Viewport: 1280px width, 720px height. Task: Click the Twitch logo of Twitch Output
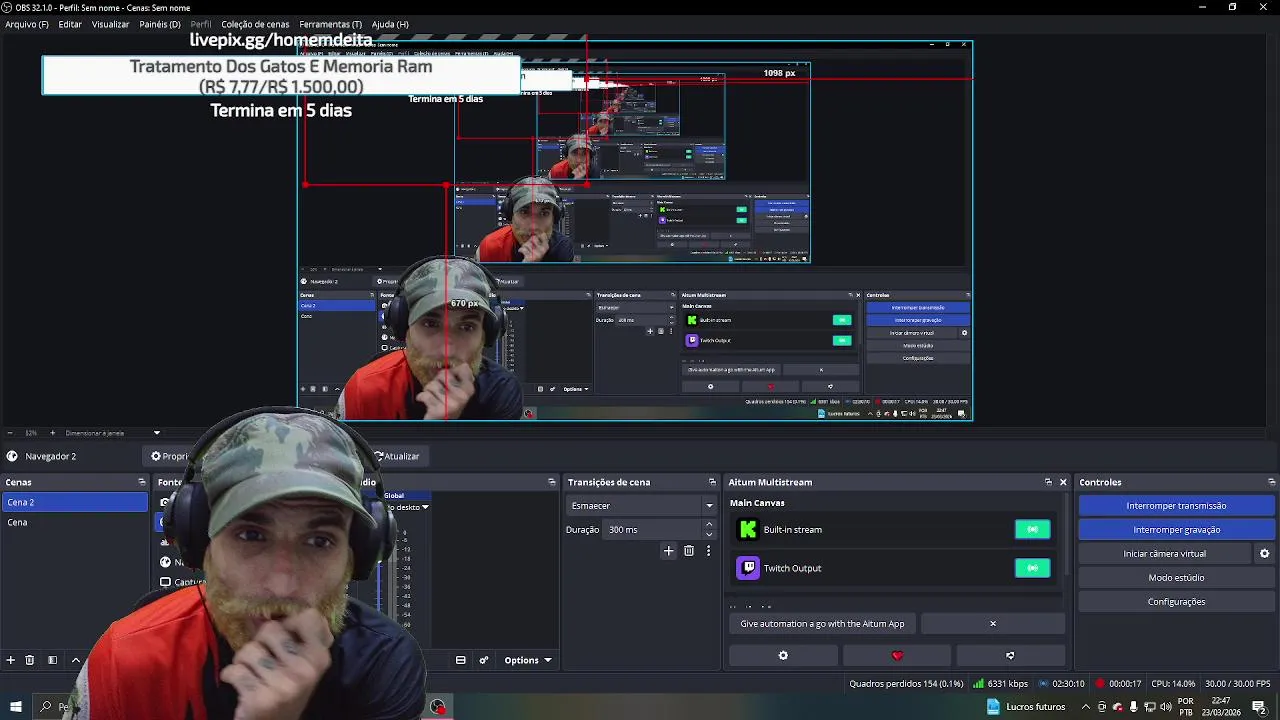(x=748, y=568)
